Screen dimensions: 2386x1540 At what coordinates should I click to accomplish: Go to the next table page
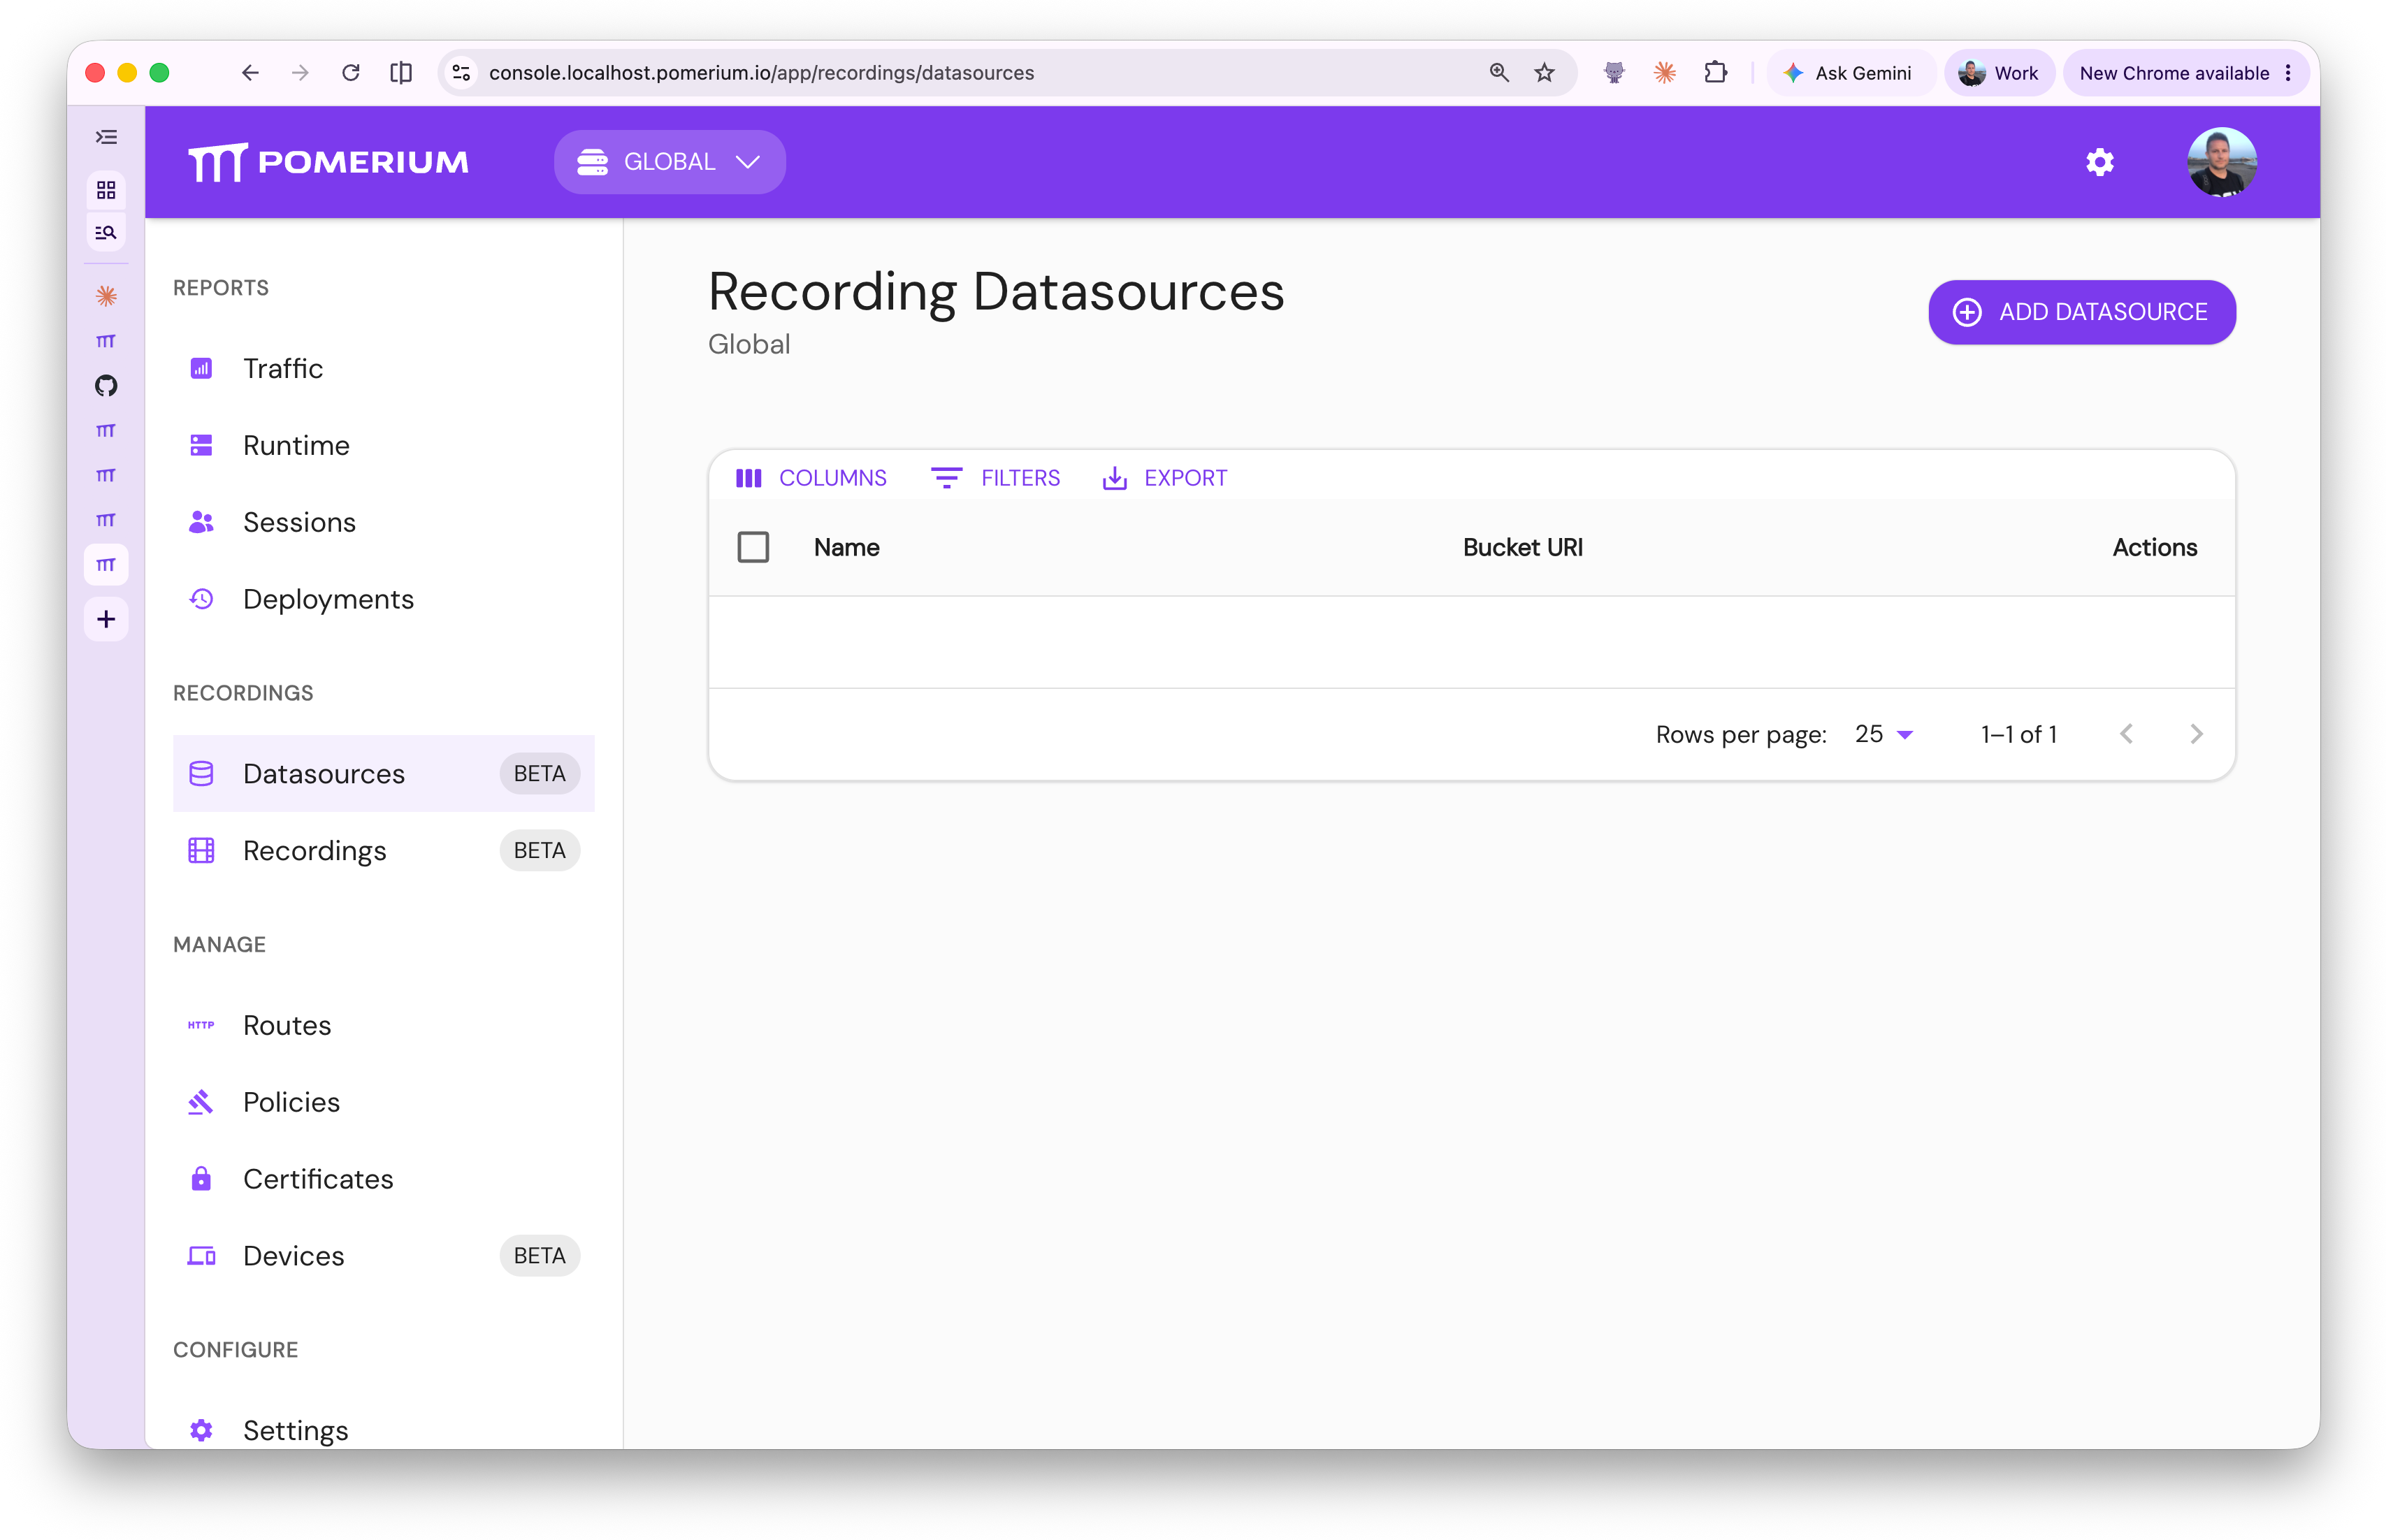pyautogui.click(x=2196, y=734)
